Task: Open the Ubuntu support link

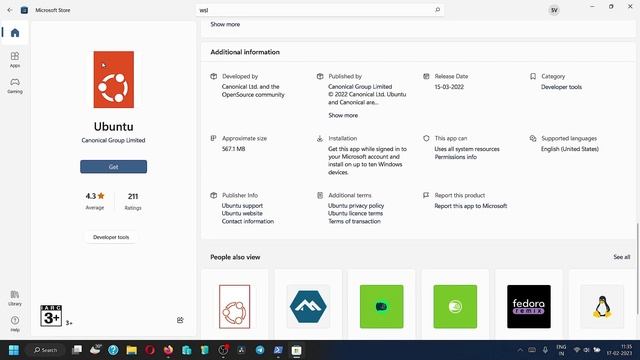Action: coord(242,206)
